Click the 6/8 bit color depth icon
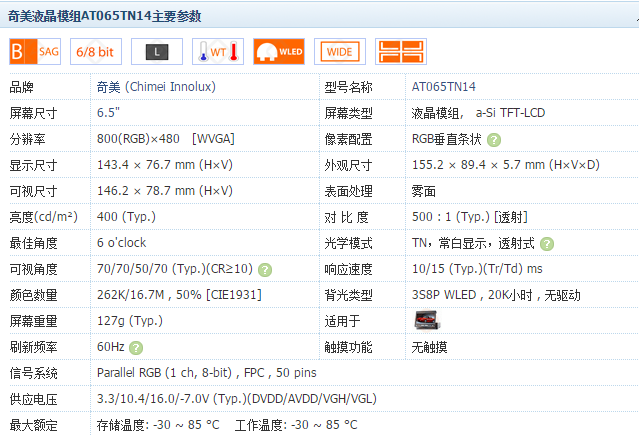The height and width of the screenshot is (436, 639). click(x=96, y=52)
